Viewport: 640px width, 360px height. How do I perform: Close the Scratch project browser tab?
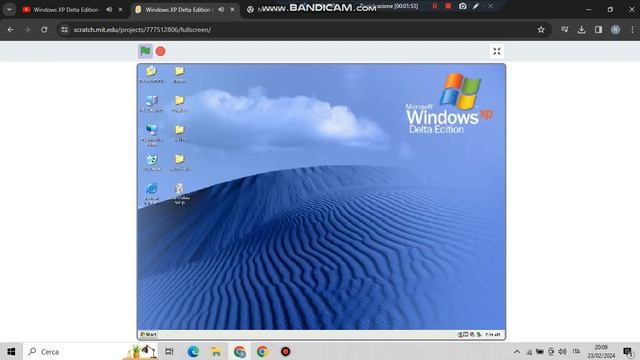click(x=232, y=9)
